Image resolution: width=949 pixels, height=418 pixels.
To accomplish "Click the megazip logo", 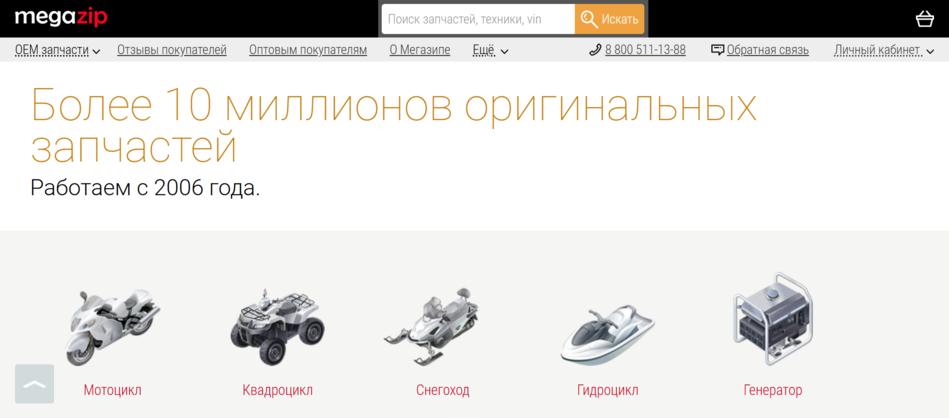I will click(61, 18).
